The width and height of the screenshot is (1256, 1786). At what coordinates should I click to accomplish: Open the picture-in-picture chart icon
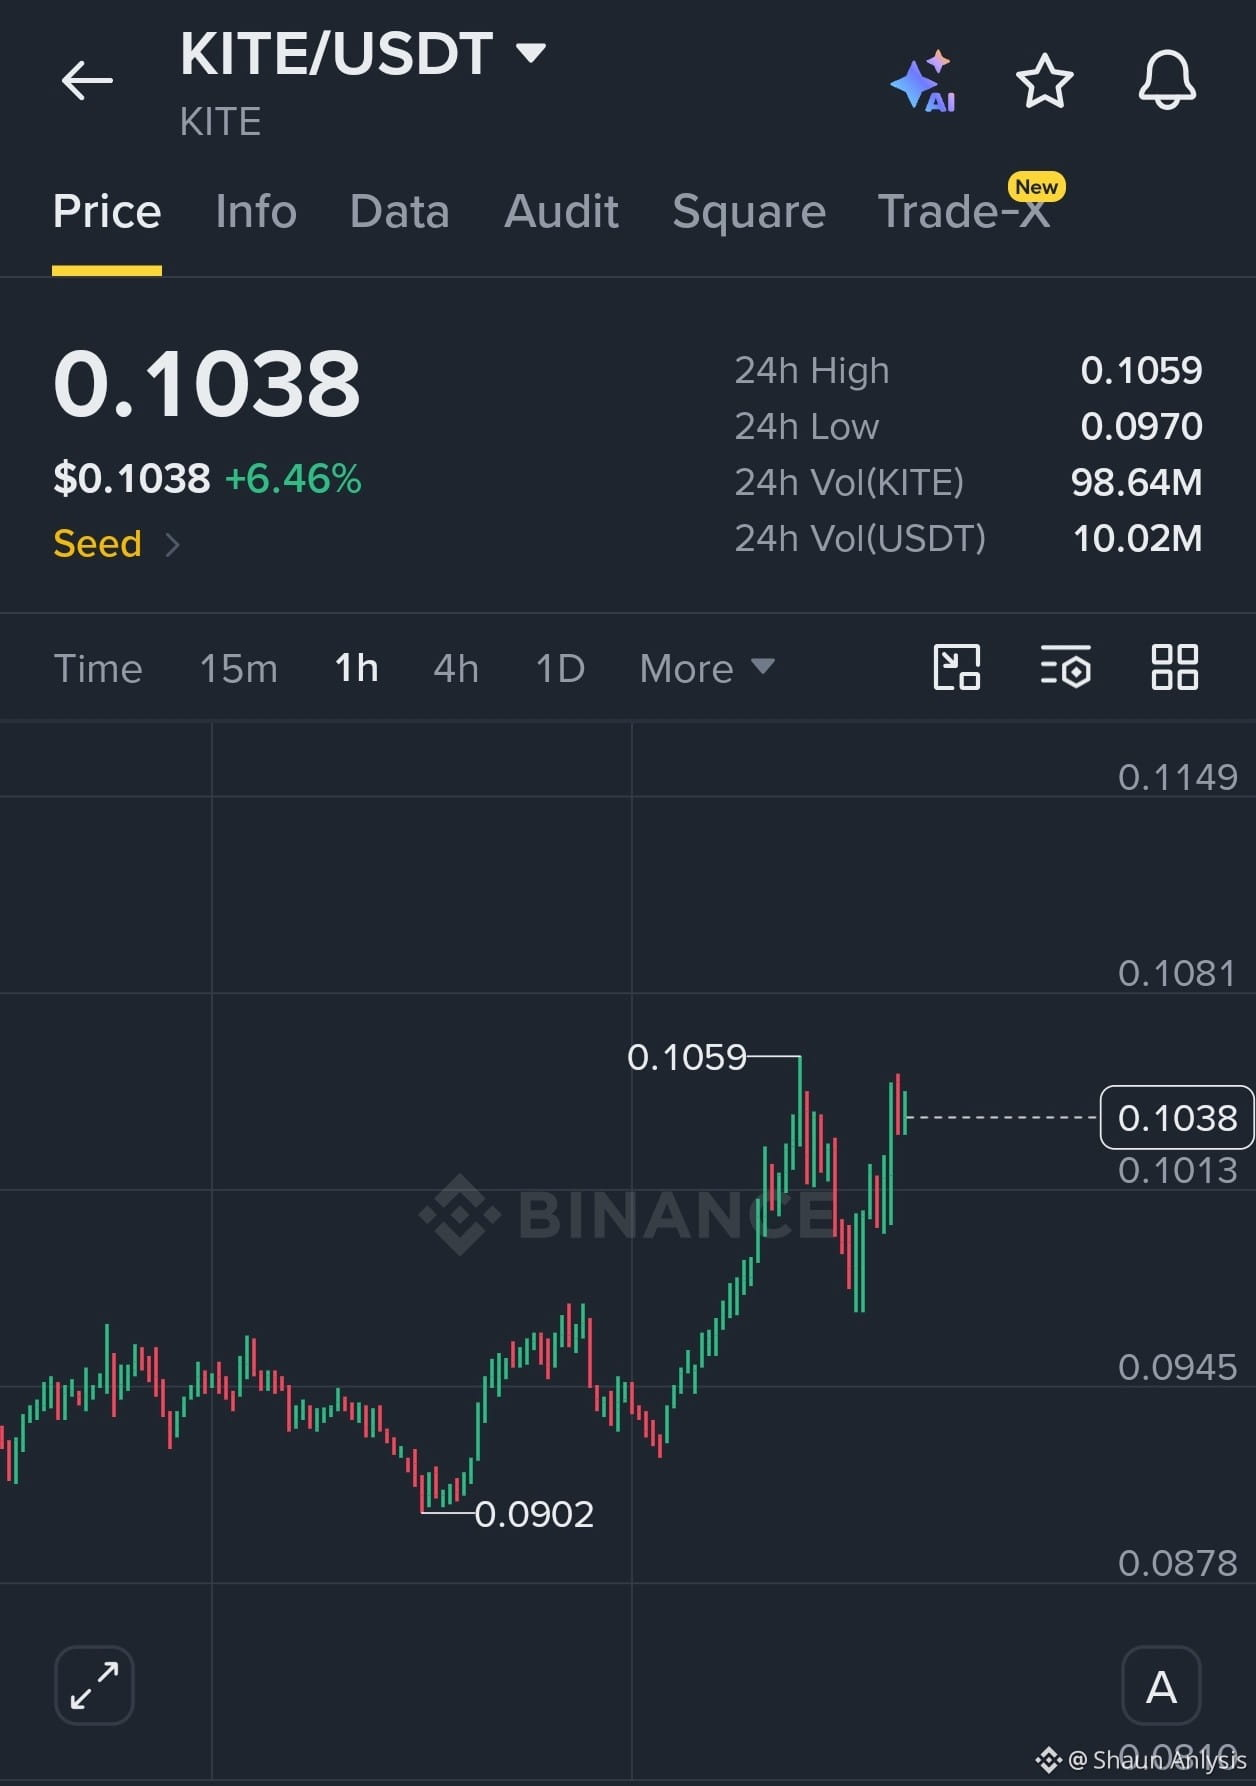pos(956,667)
